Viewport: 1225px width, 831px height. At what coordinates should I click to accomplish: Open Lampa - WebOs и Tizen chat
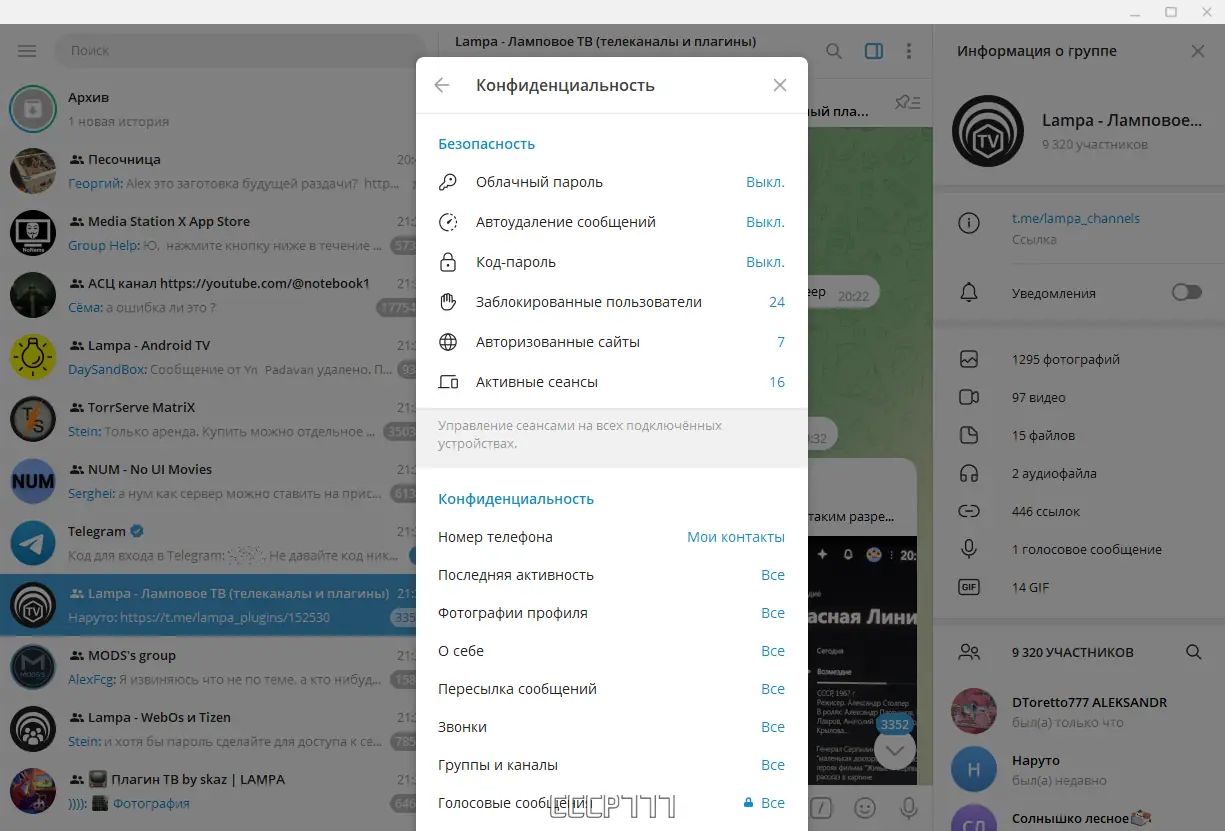208,729
